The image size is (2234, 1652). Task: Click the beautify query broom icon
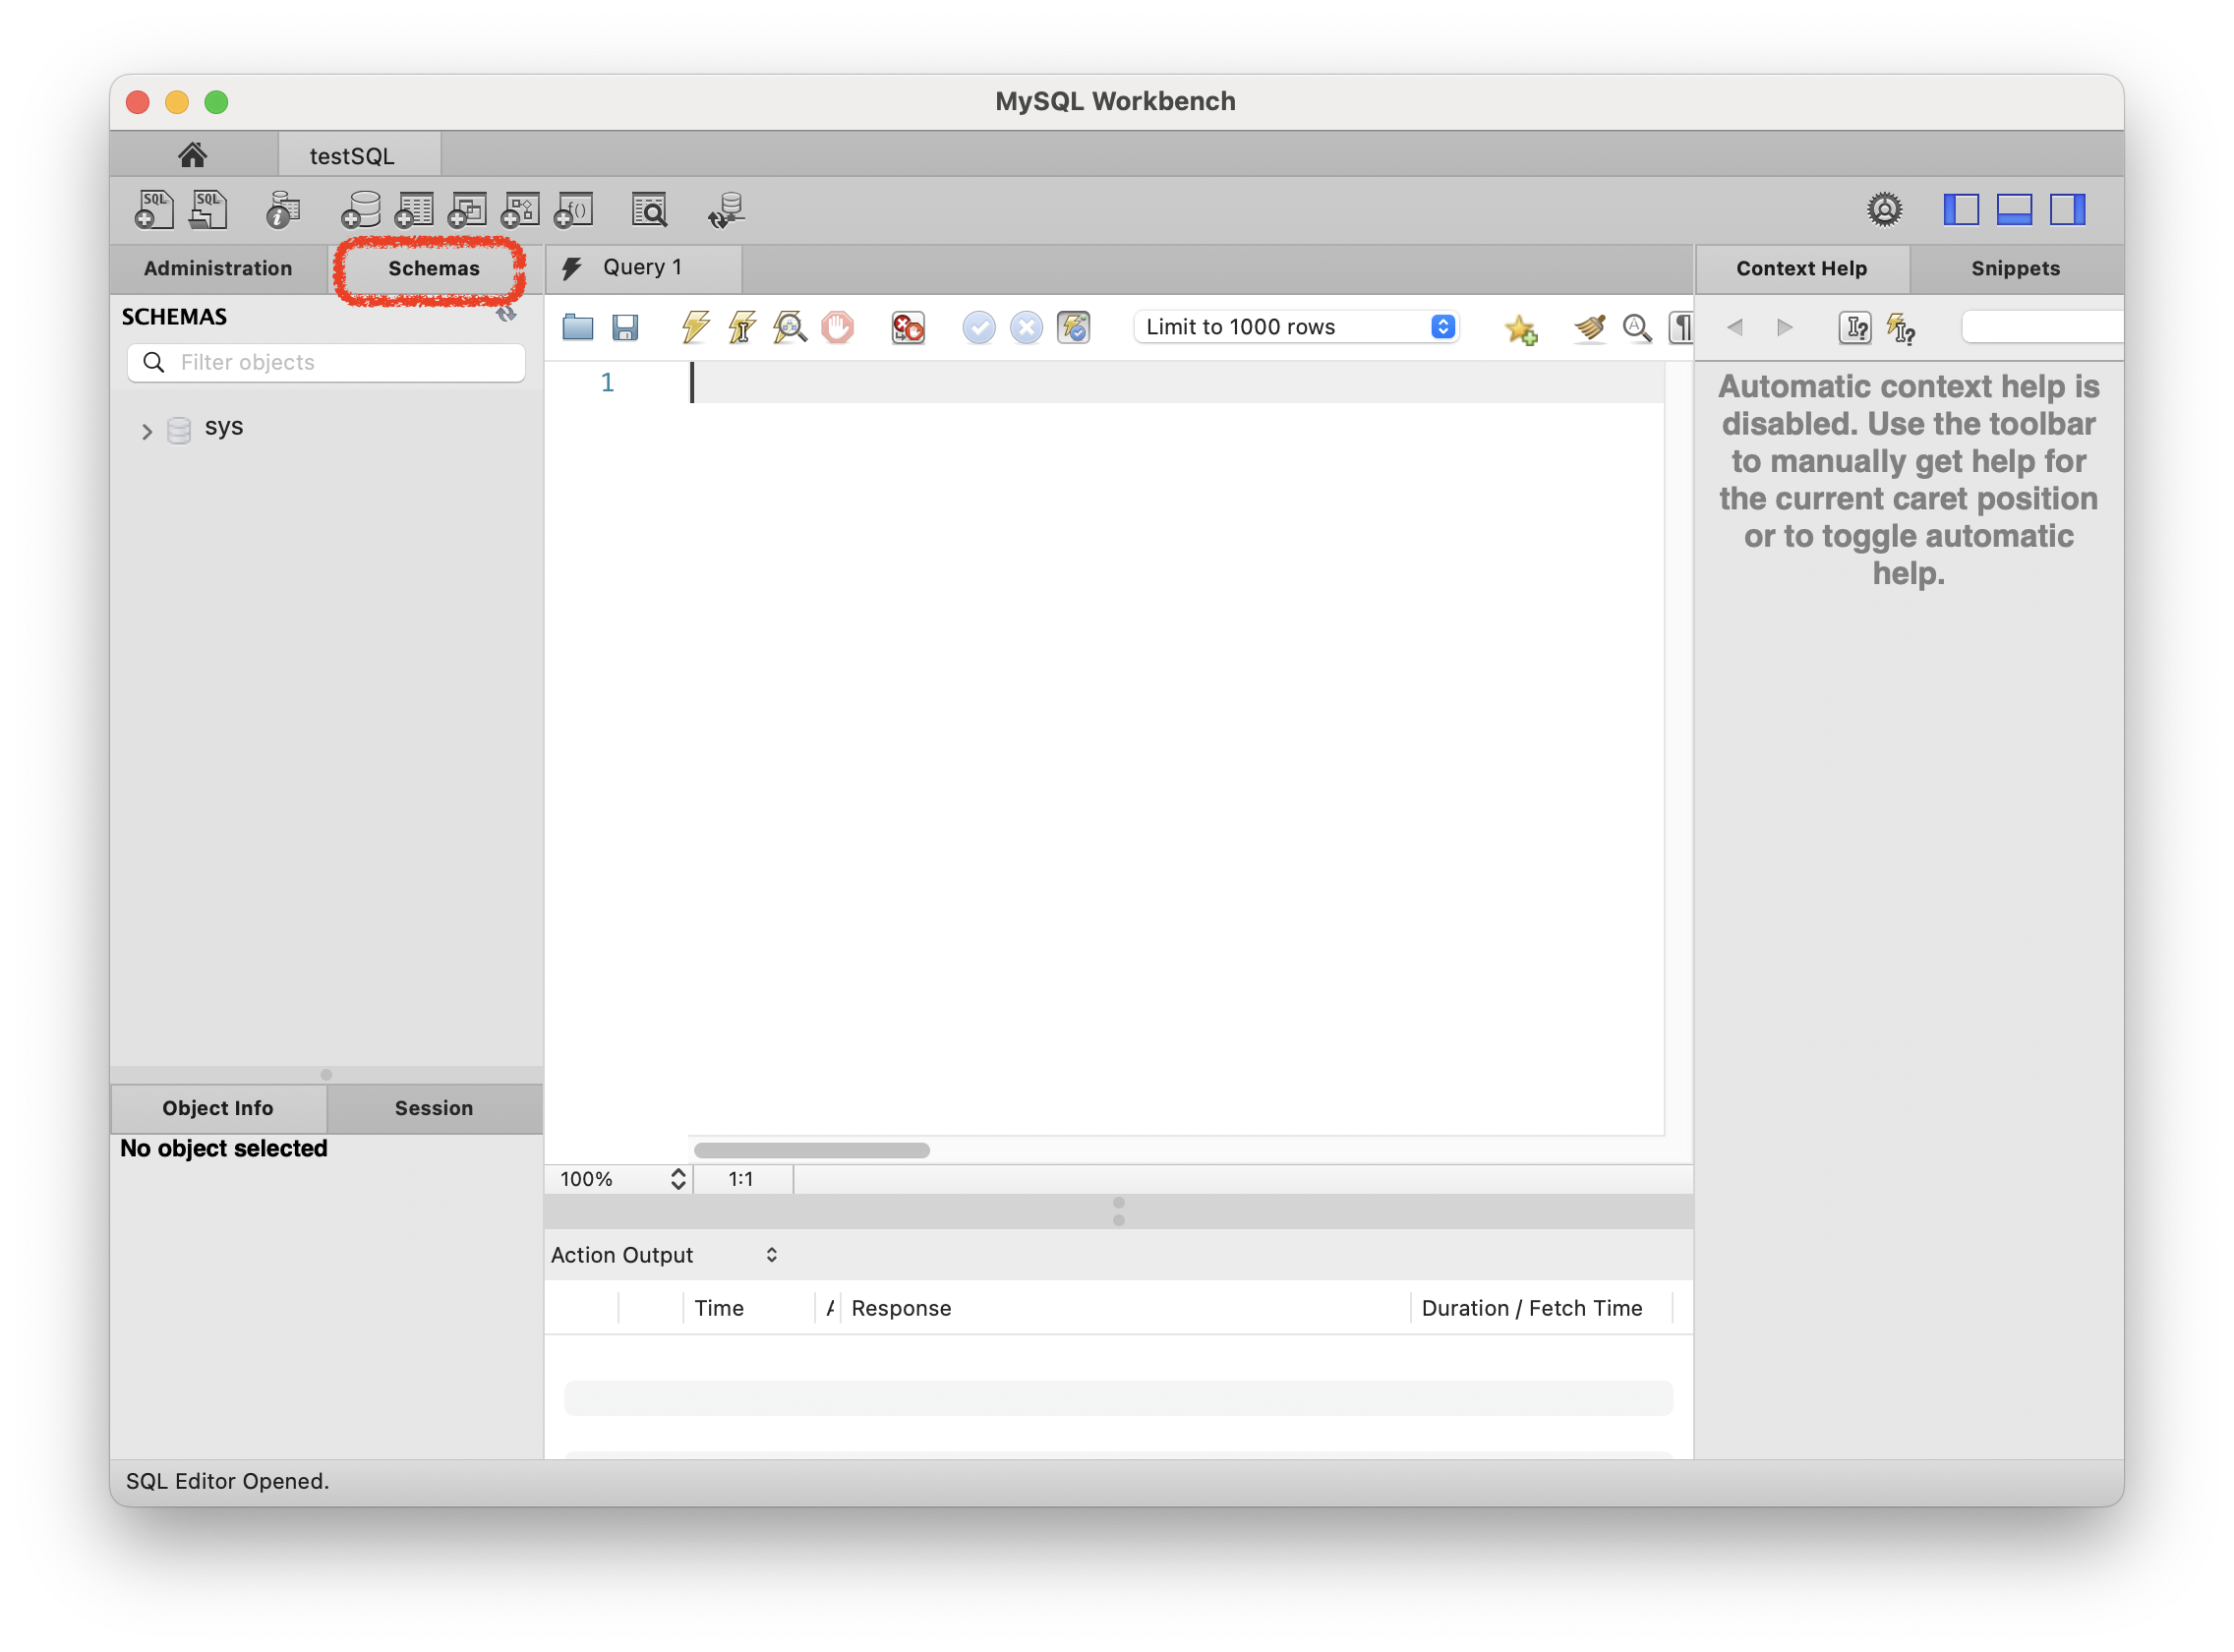coord(1589,327)
